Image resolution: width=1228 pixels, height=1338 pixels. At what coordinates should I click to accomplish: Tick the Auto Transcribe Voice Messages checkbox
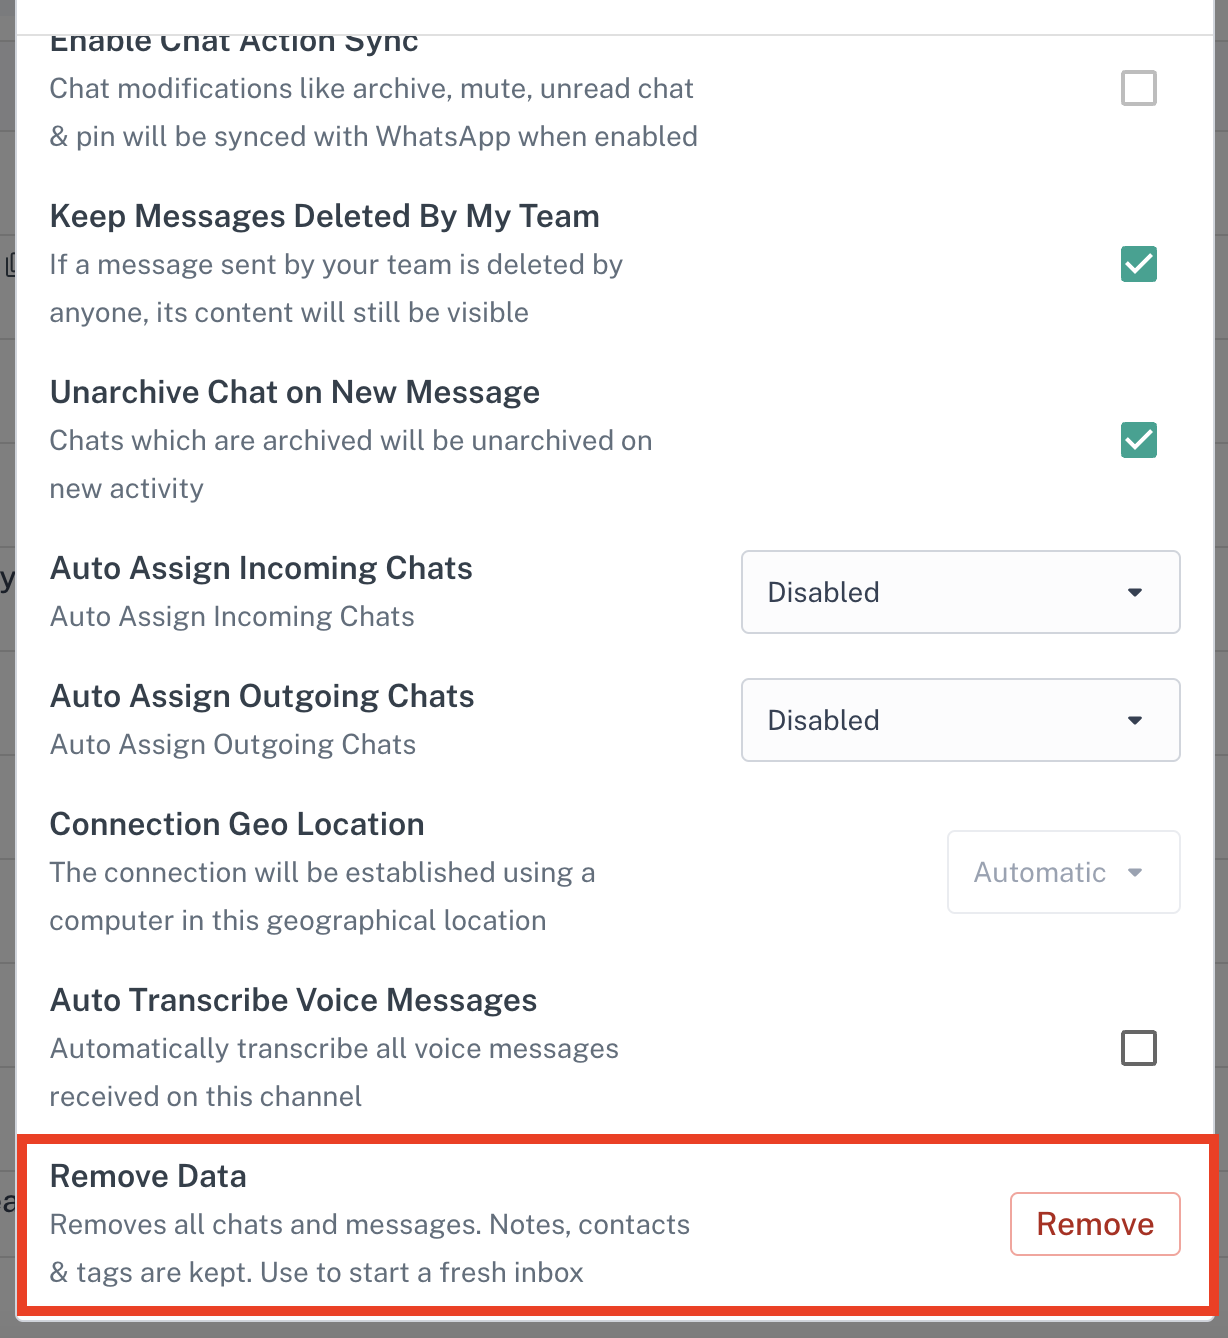tap(1138, 1048)
